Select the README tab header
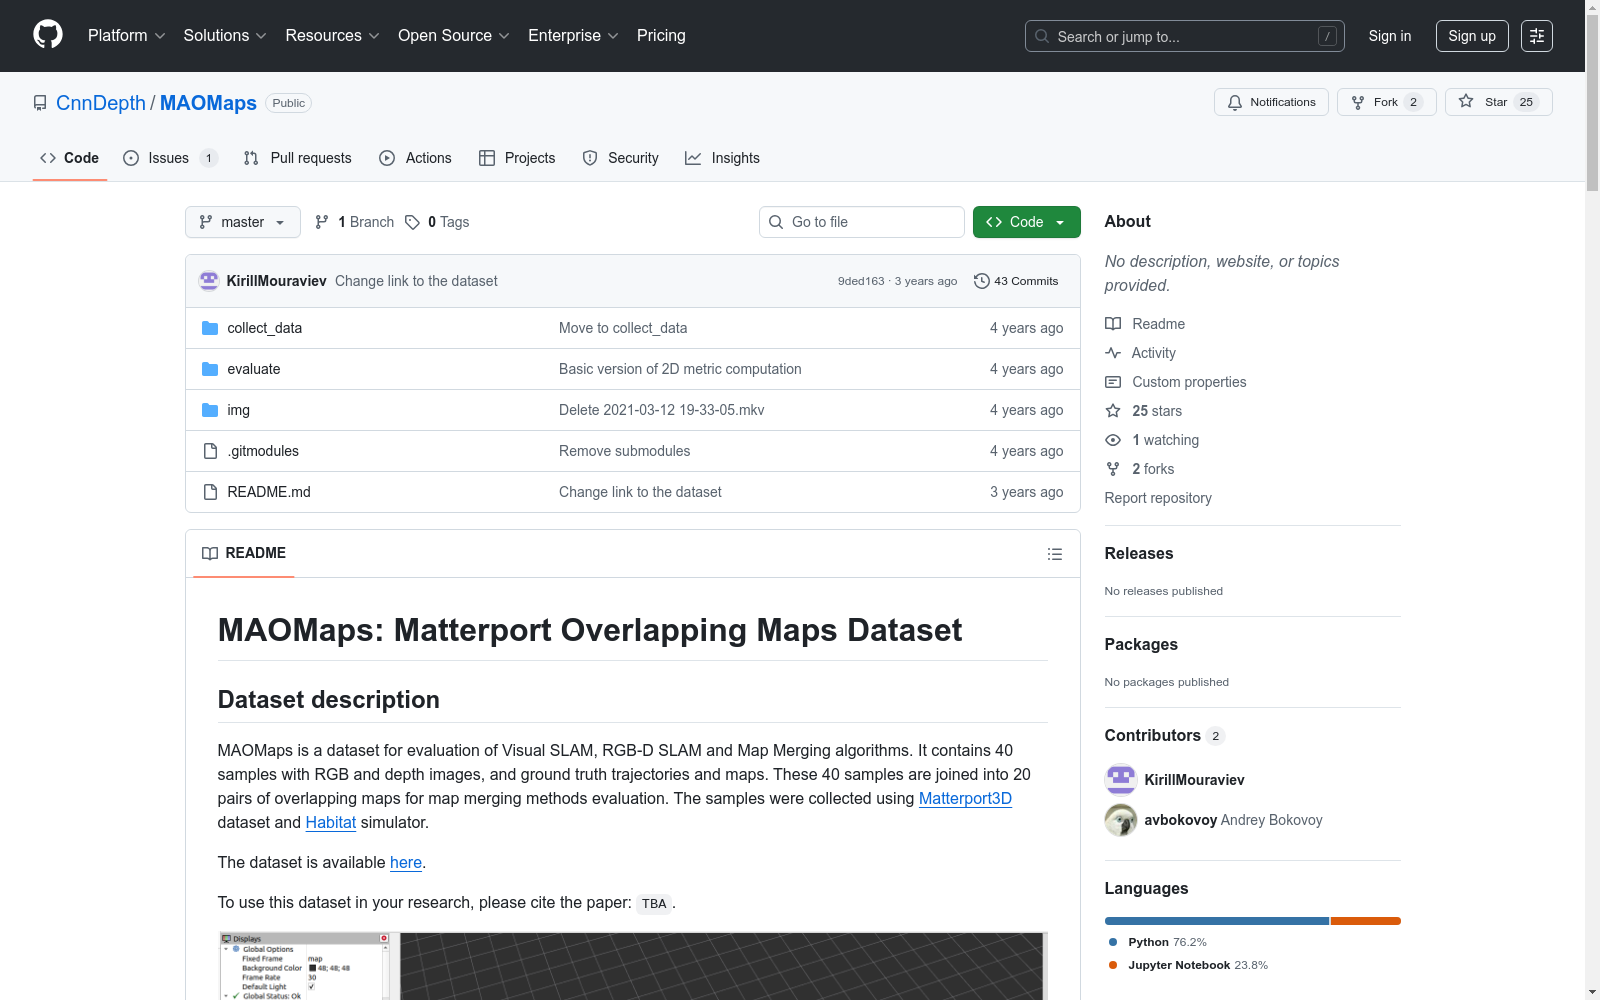 tap(244, 553)
